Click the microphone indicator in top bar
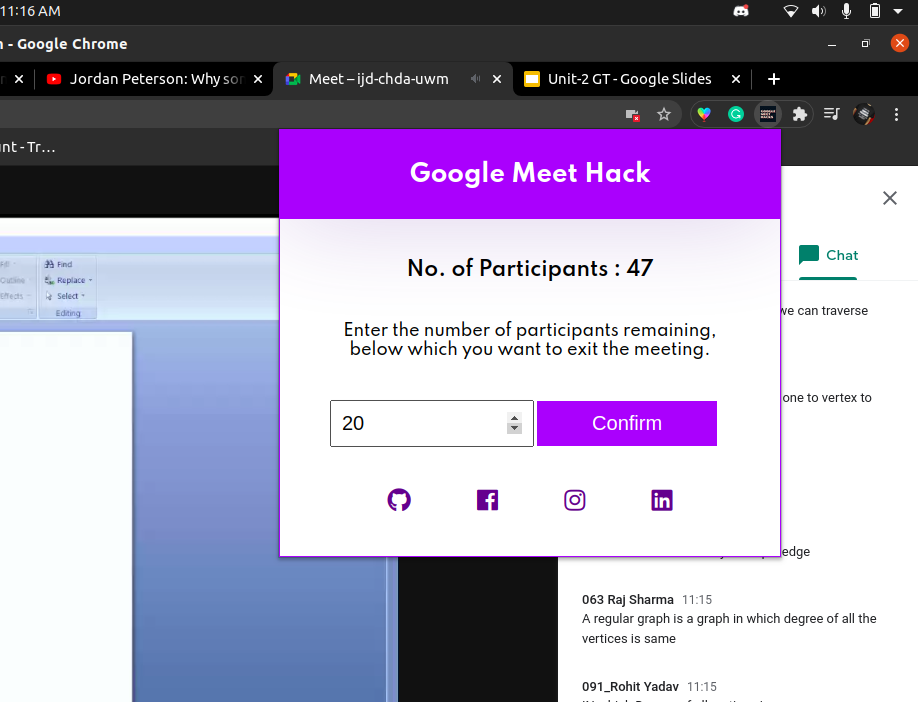 tap(846, 11)
